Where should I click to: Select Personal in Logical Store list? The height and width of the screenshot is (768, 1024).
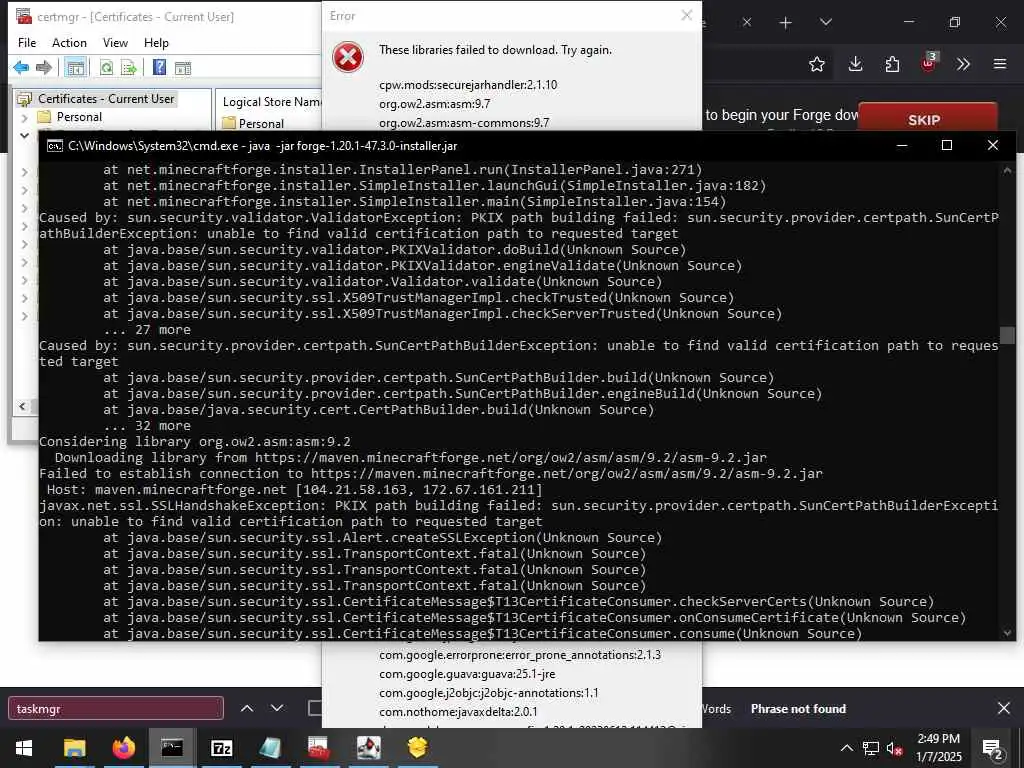pyautogui.click(x=261, y=123)
